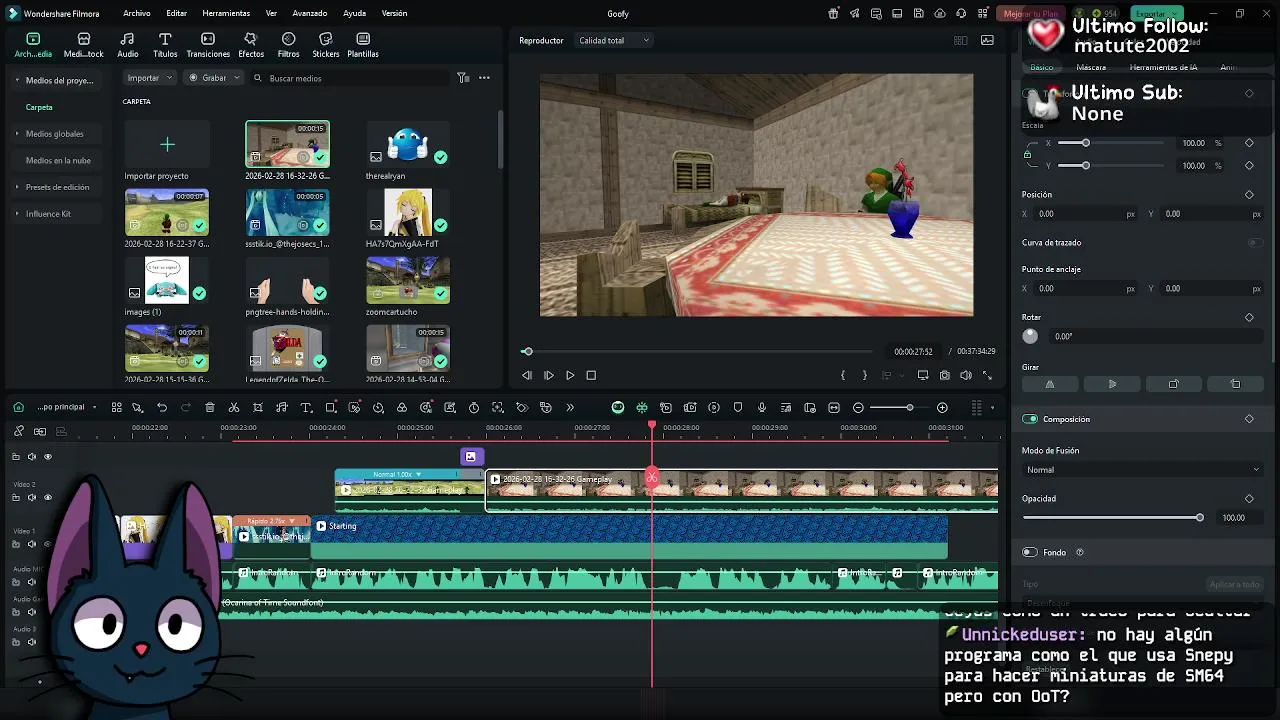Rotate clip clockwise under Girar
Screen dimensions: 1280x720
(1174, 384)
